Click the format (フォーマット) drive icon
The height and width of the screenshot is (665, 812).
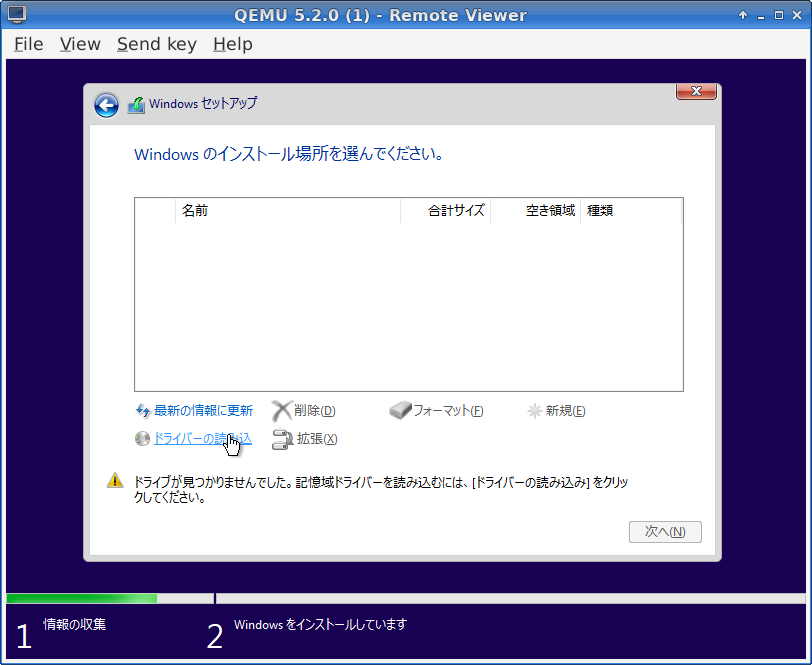[400, 411]
